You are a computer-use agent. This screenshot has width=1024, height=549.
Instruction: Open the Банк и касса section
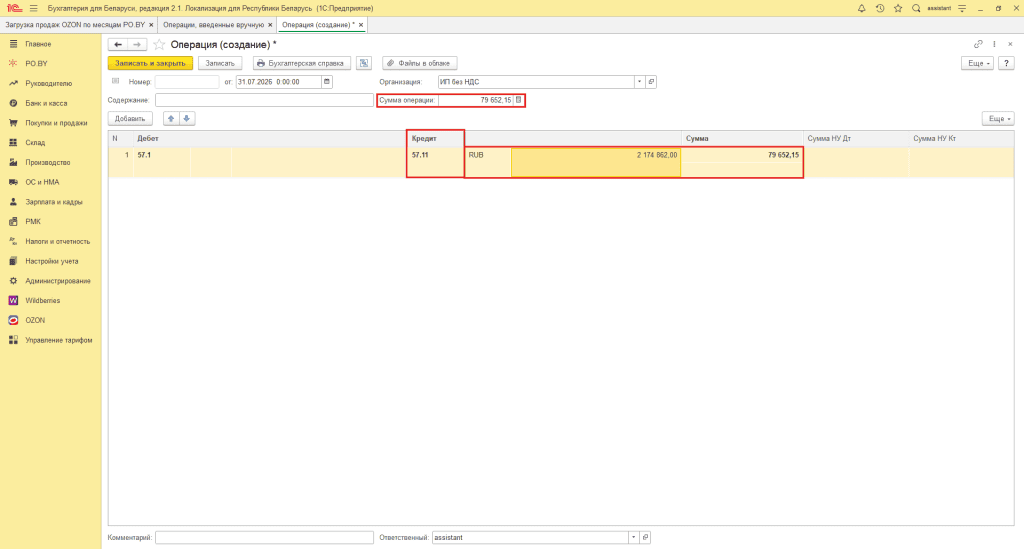tap(46, 103)
